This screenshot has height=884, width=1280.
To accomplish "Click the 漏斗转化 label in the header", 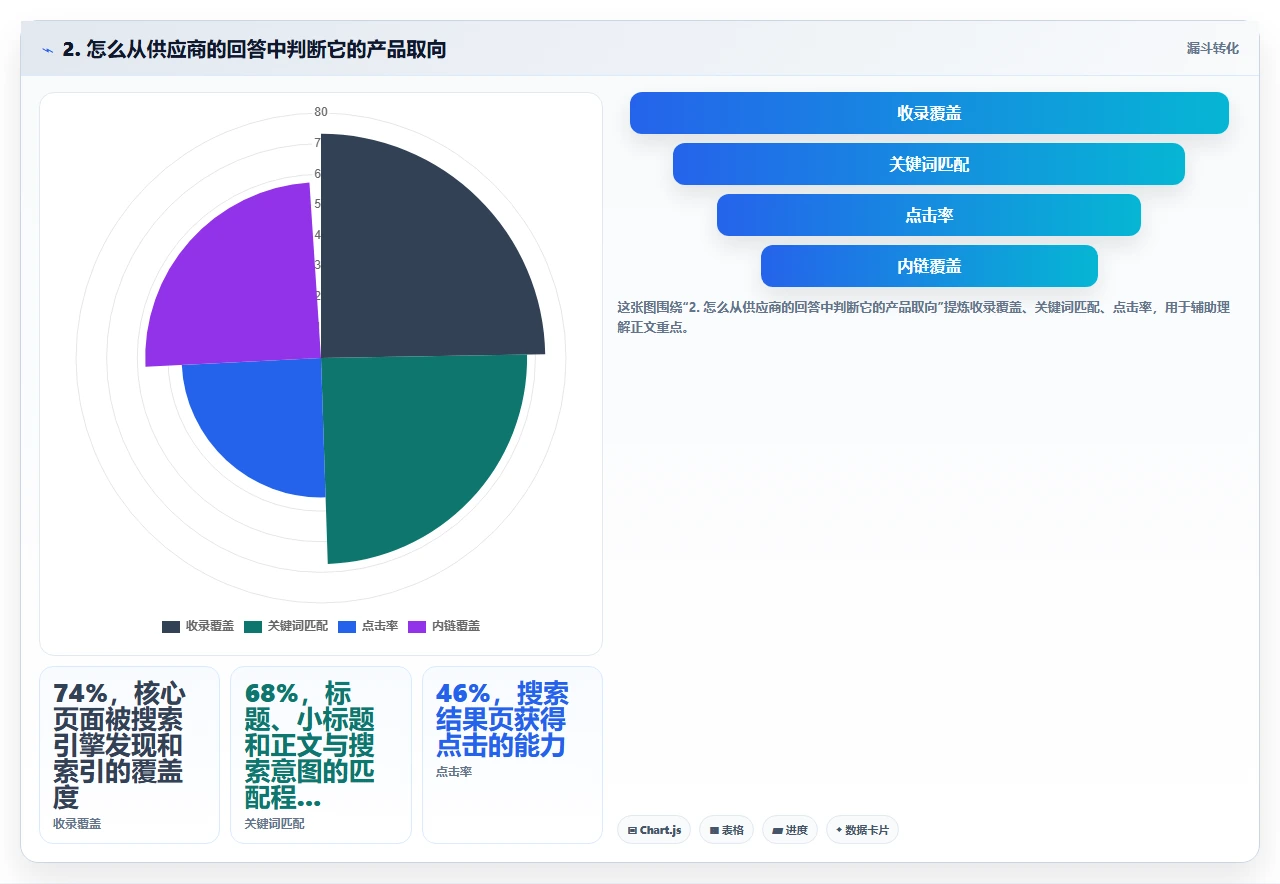I will (1212, 48).
